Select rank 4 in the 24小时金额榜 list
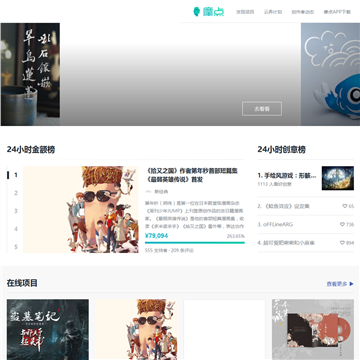The height and width of the screenshot is (360, 360). click(x=16, y=229)
